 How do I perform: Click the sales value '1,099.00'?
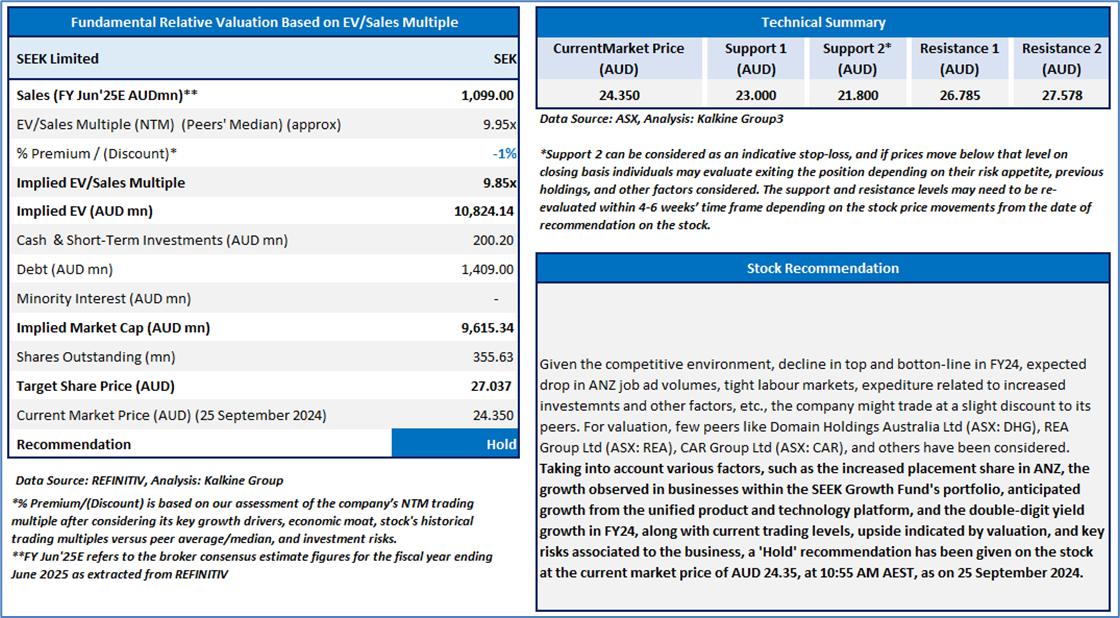click(x=488, y=94)
